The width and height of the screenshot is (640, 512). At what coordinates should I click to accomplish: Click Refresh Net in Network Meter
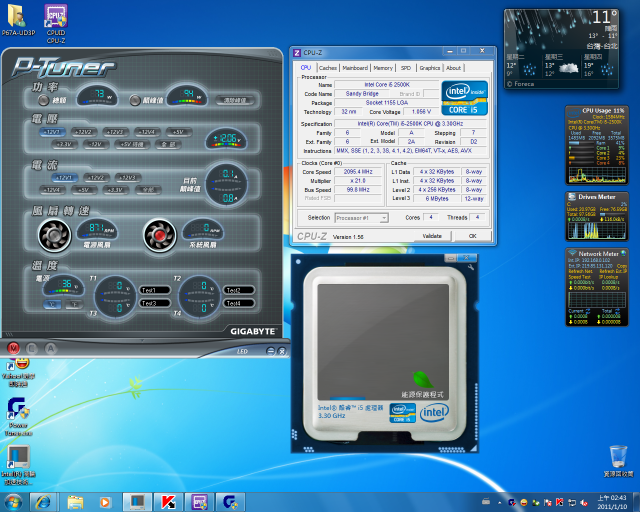point(580,271)
